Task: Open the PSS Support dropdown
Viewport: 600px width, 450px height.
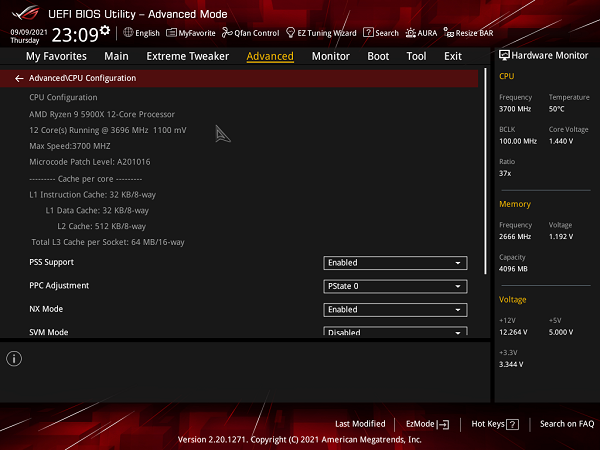Action: [x=395, y=263]
